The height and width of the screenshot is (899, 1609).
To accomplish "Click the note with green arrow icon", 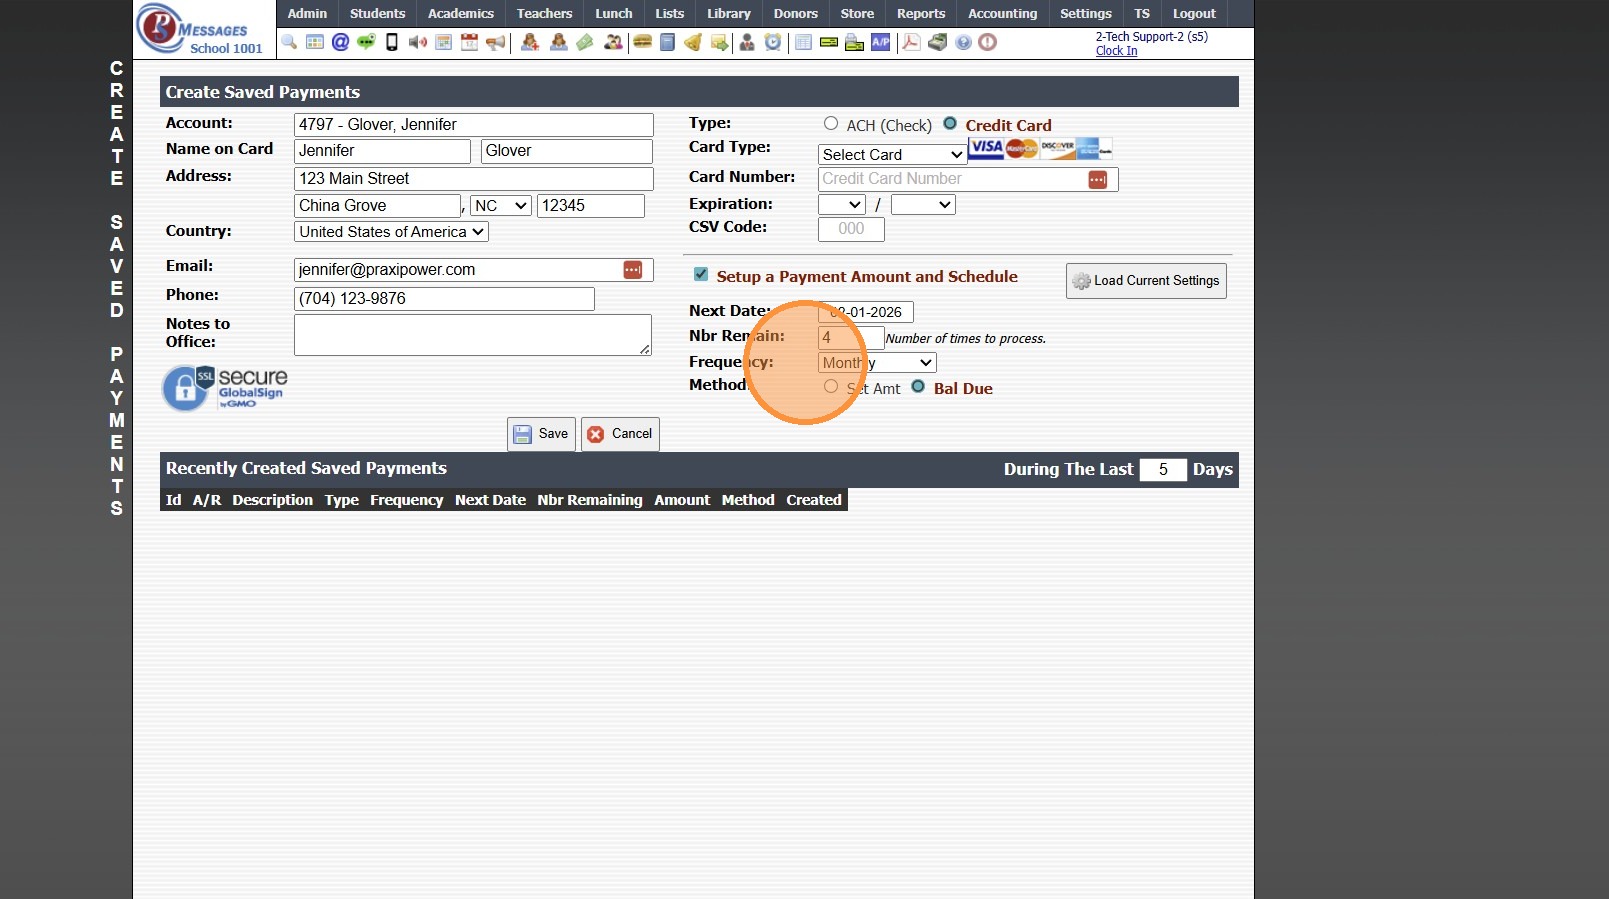I will click(x=719, y=42).
